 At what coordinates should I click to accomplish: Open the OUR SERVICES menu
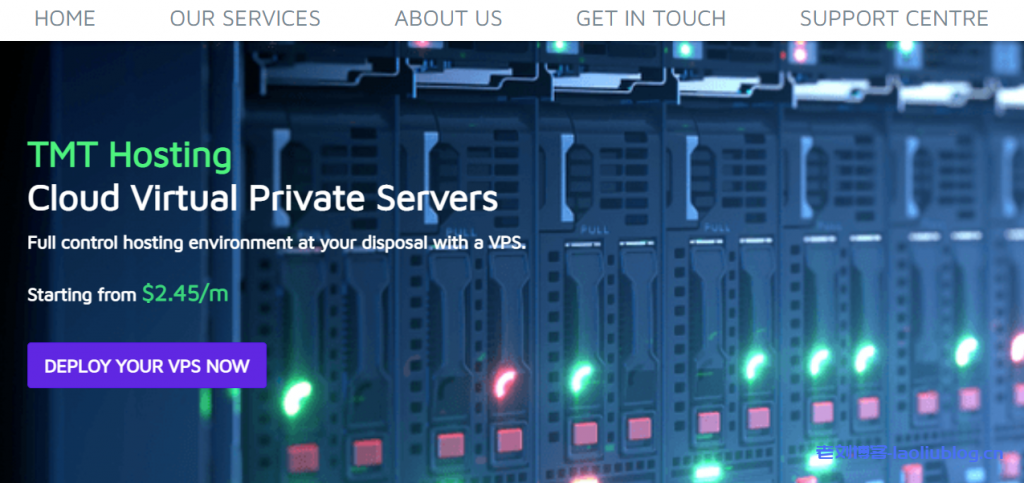(245, 18)
